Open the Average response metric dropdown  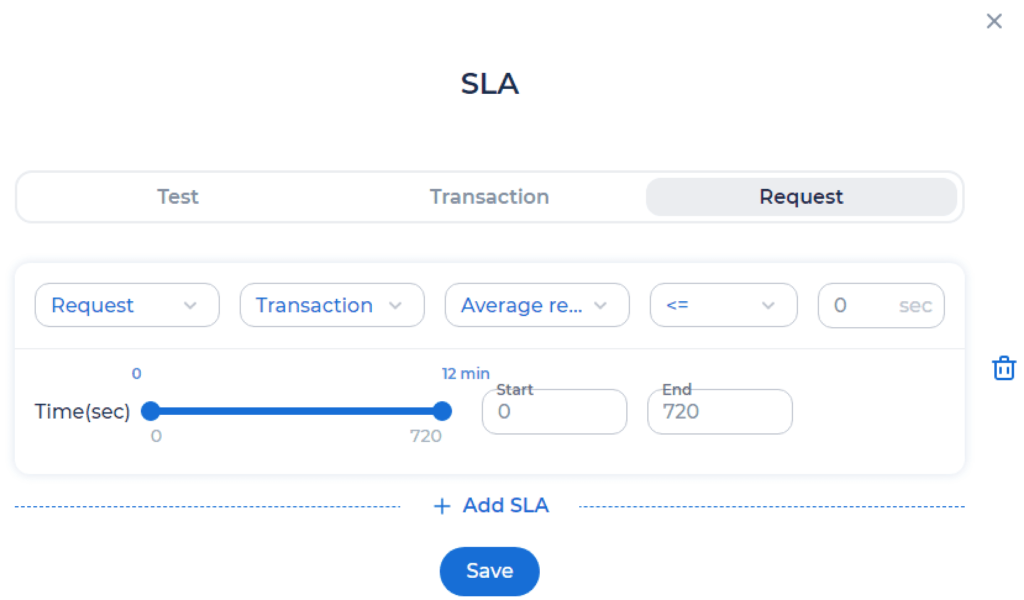click(536, 305)
